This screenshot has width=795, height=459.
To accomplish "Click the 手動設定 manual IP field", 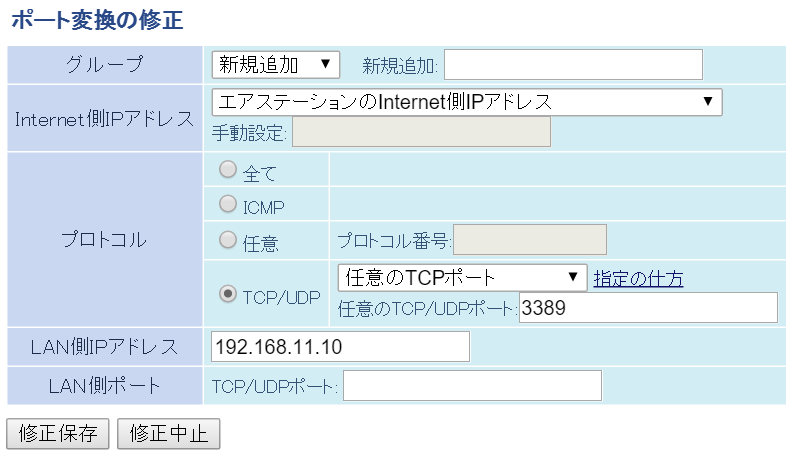I will 420,133.
